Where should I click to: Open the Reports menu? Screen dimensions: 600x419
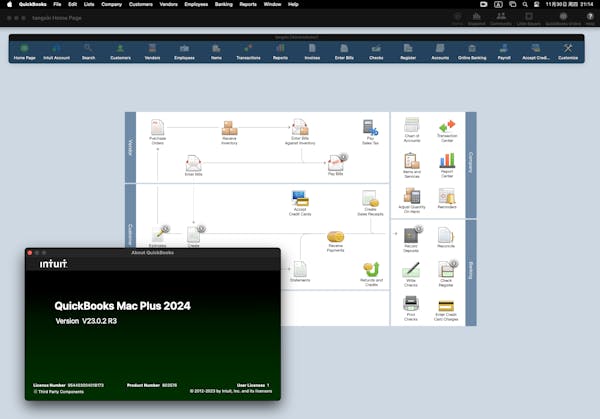click(247, 4)
